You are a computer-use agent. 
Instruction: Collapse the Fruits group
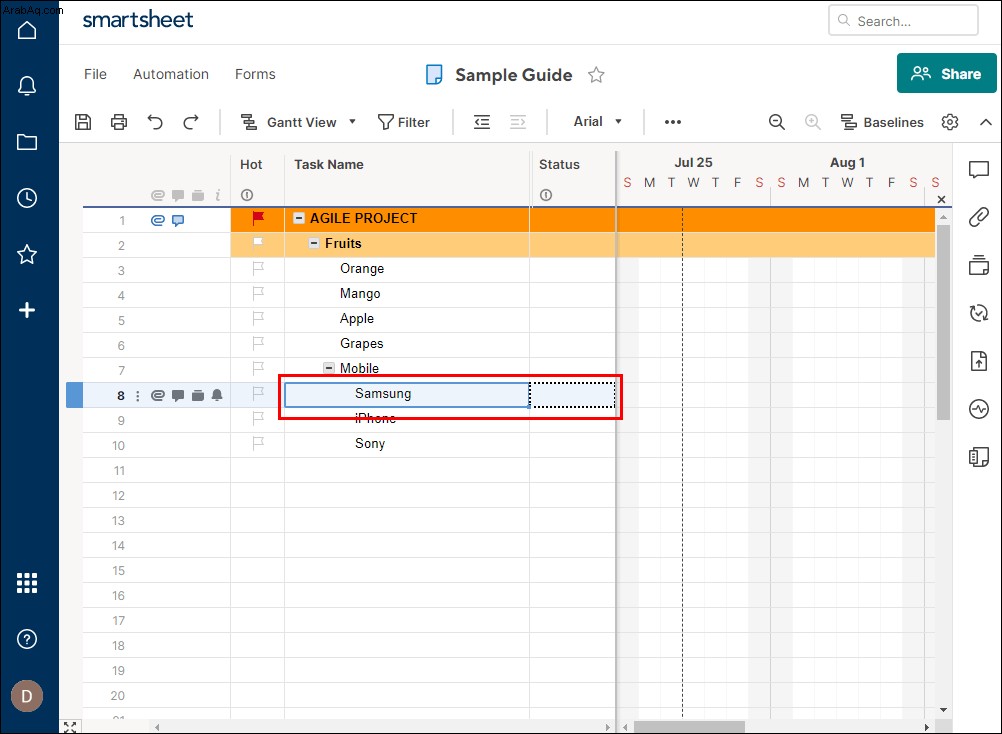click(x=314, y=243)
